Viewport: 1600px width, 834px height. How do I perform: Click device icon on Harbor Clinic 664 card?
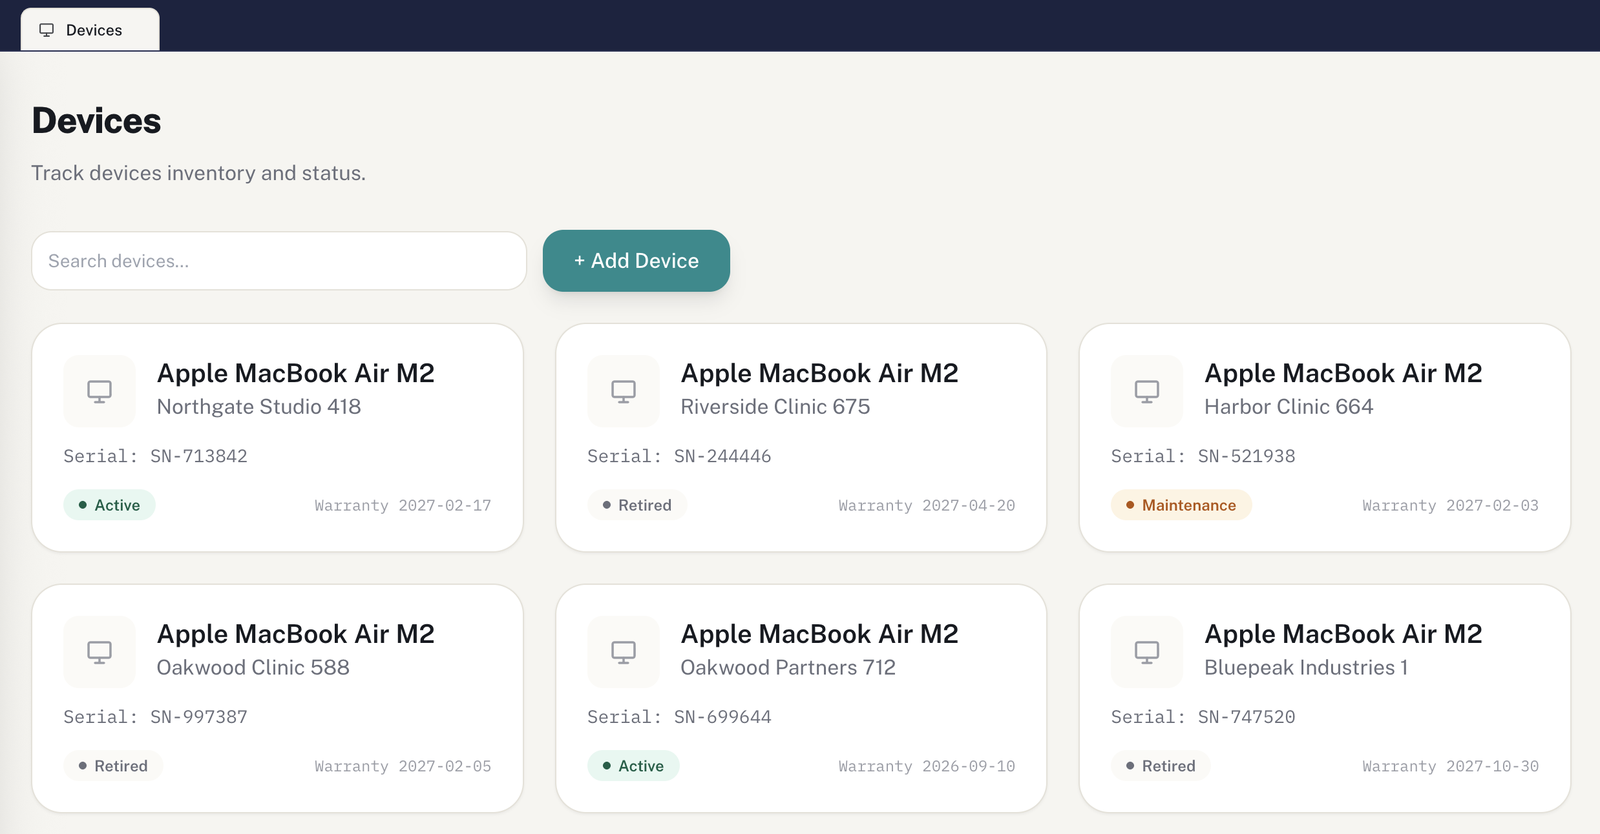[x=1147, y=391]
